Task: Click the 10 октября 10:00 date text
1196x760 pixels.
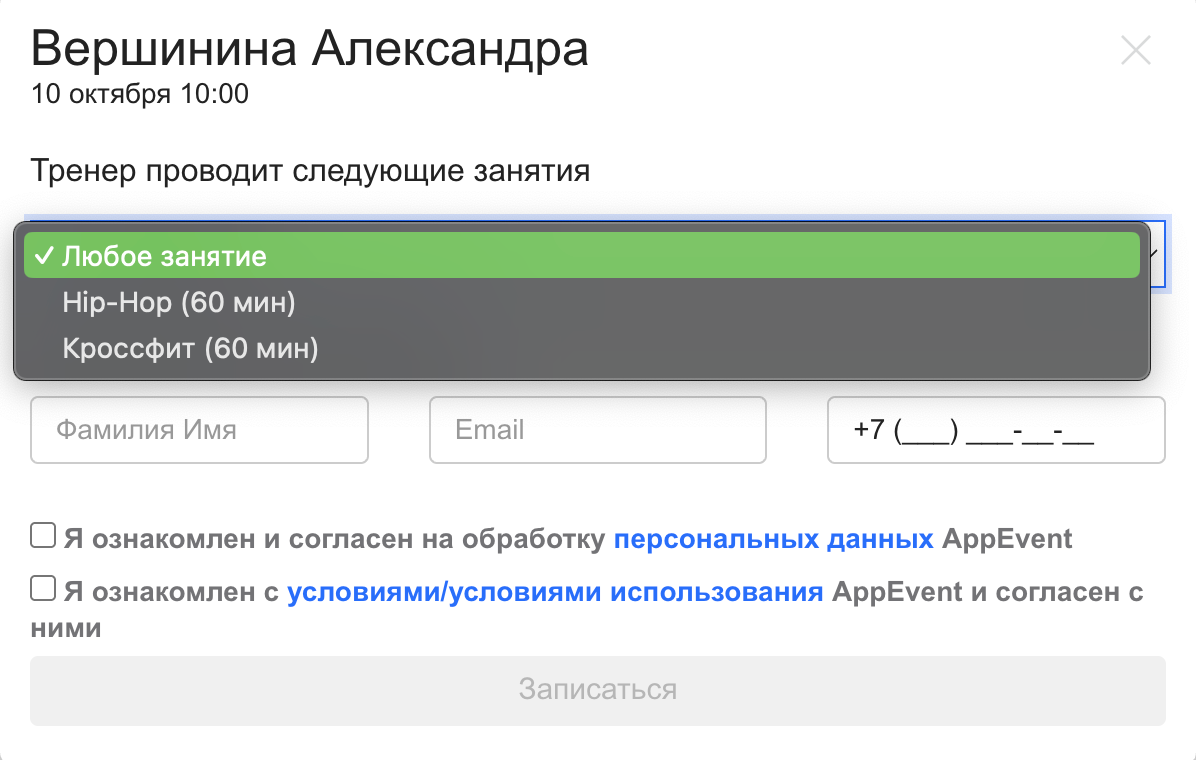Action: pos(140,95)
